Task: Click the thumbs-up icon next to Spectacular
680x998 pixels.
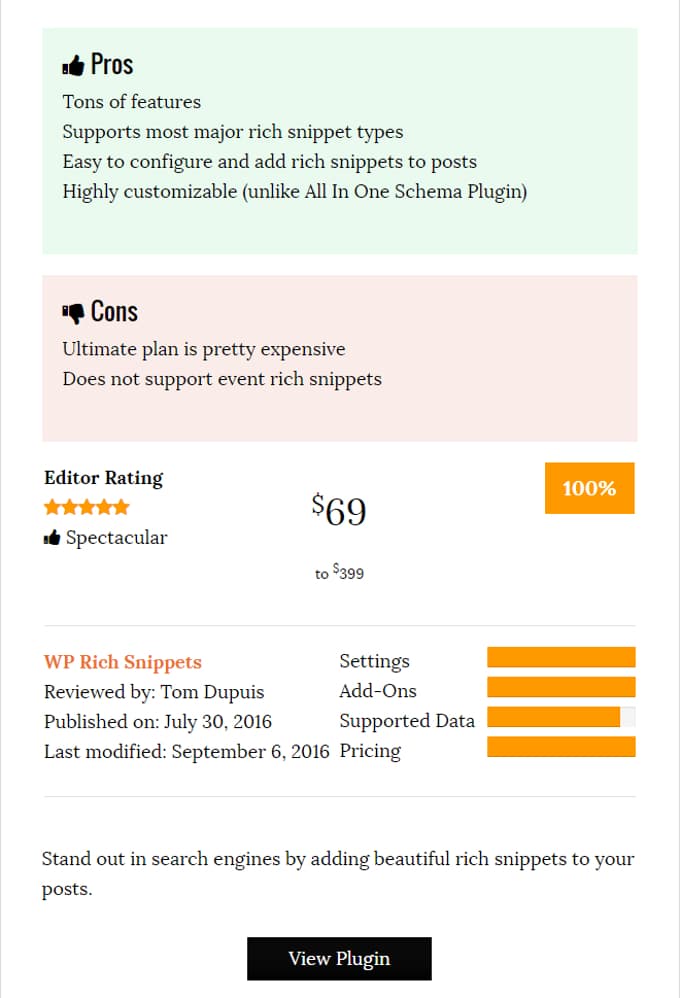Action: [x=52, y=539]
